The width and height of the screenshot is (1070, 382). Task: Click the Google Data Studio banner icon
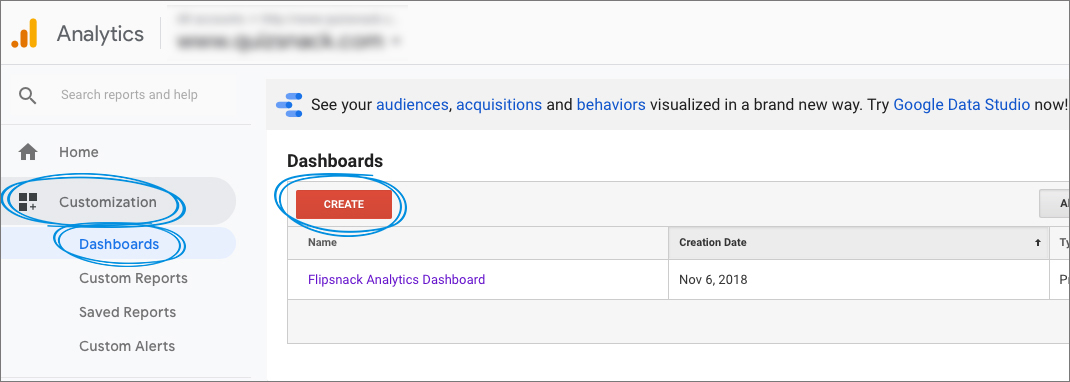pos(289,105)
